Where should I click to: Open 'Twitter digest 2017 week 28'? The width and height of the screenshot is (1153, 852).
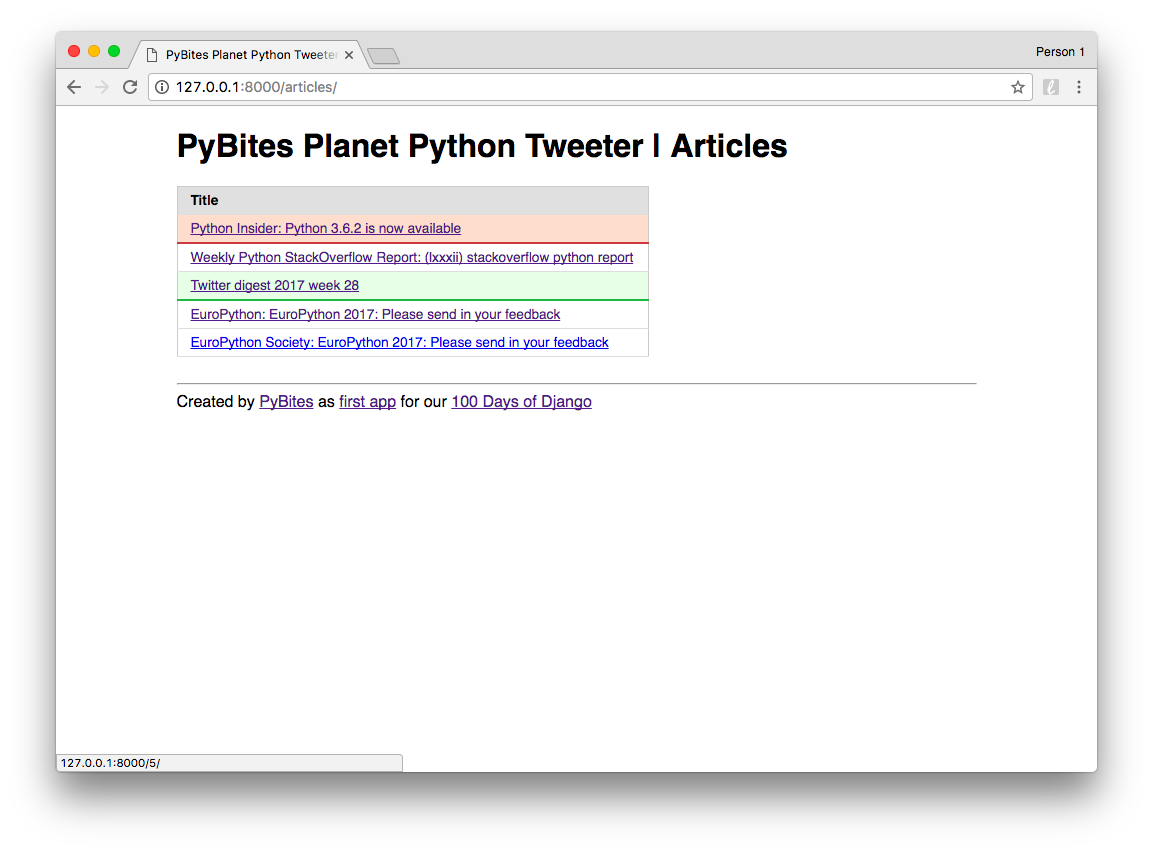click(274, 285)
